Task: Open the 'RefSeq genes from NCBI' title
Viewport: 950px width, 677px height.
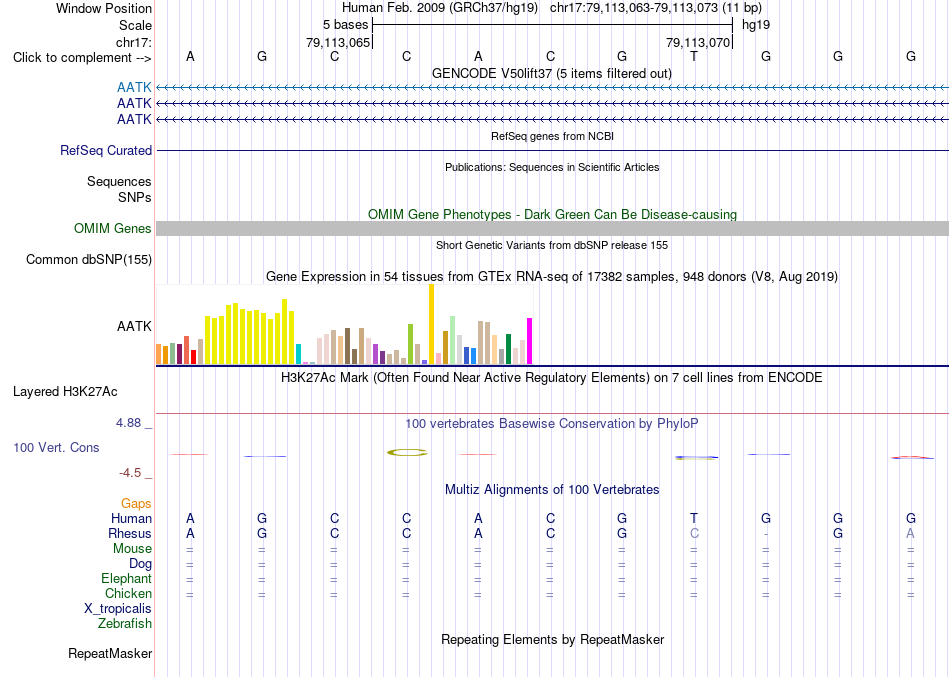Action: coord(552,136)
